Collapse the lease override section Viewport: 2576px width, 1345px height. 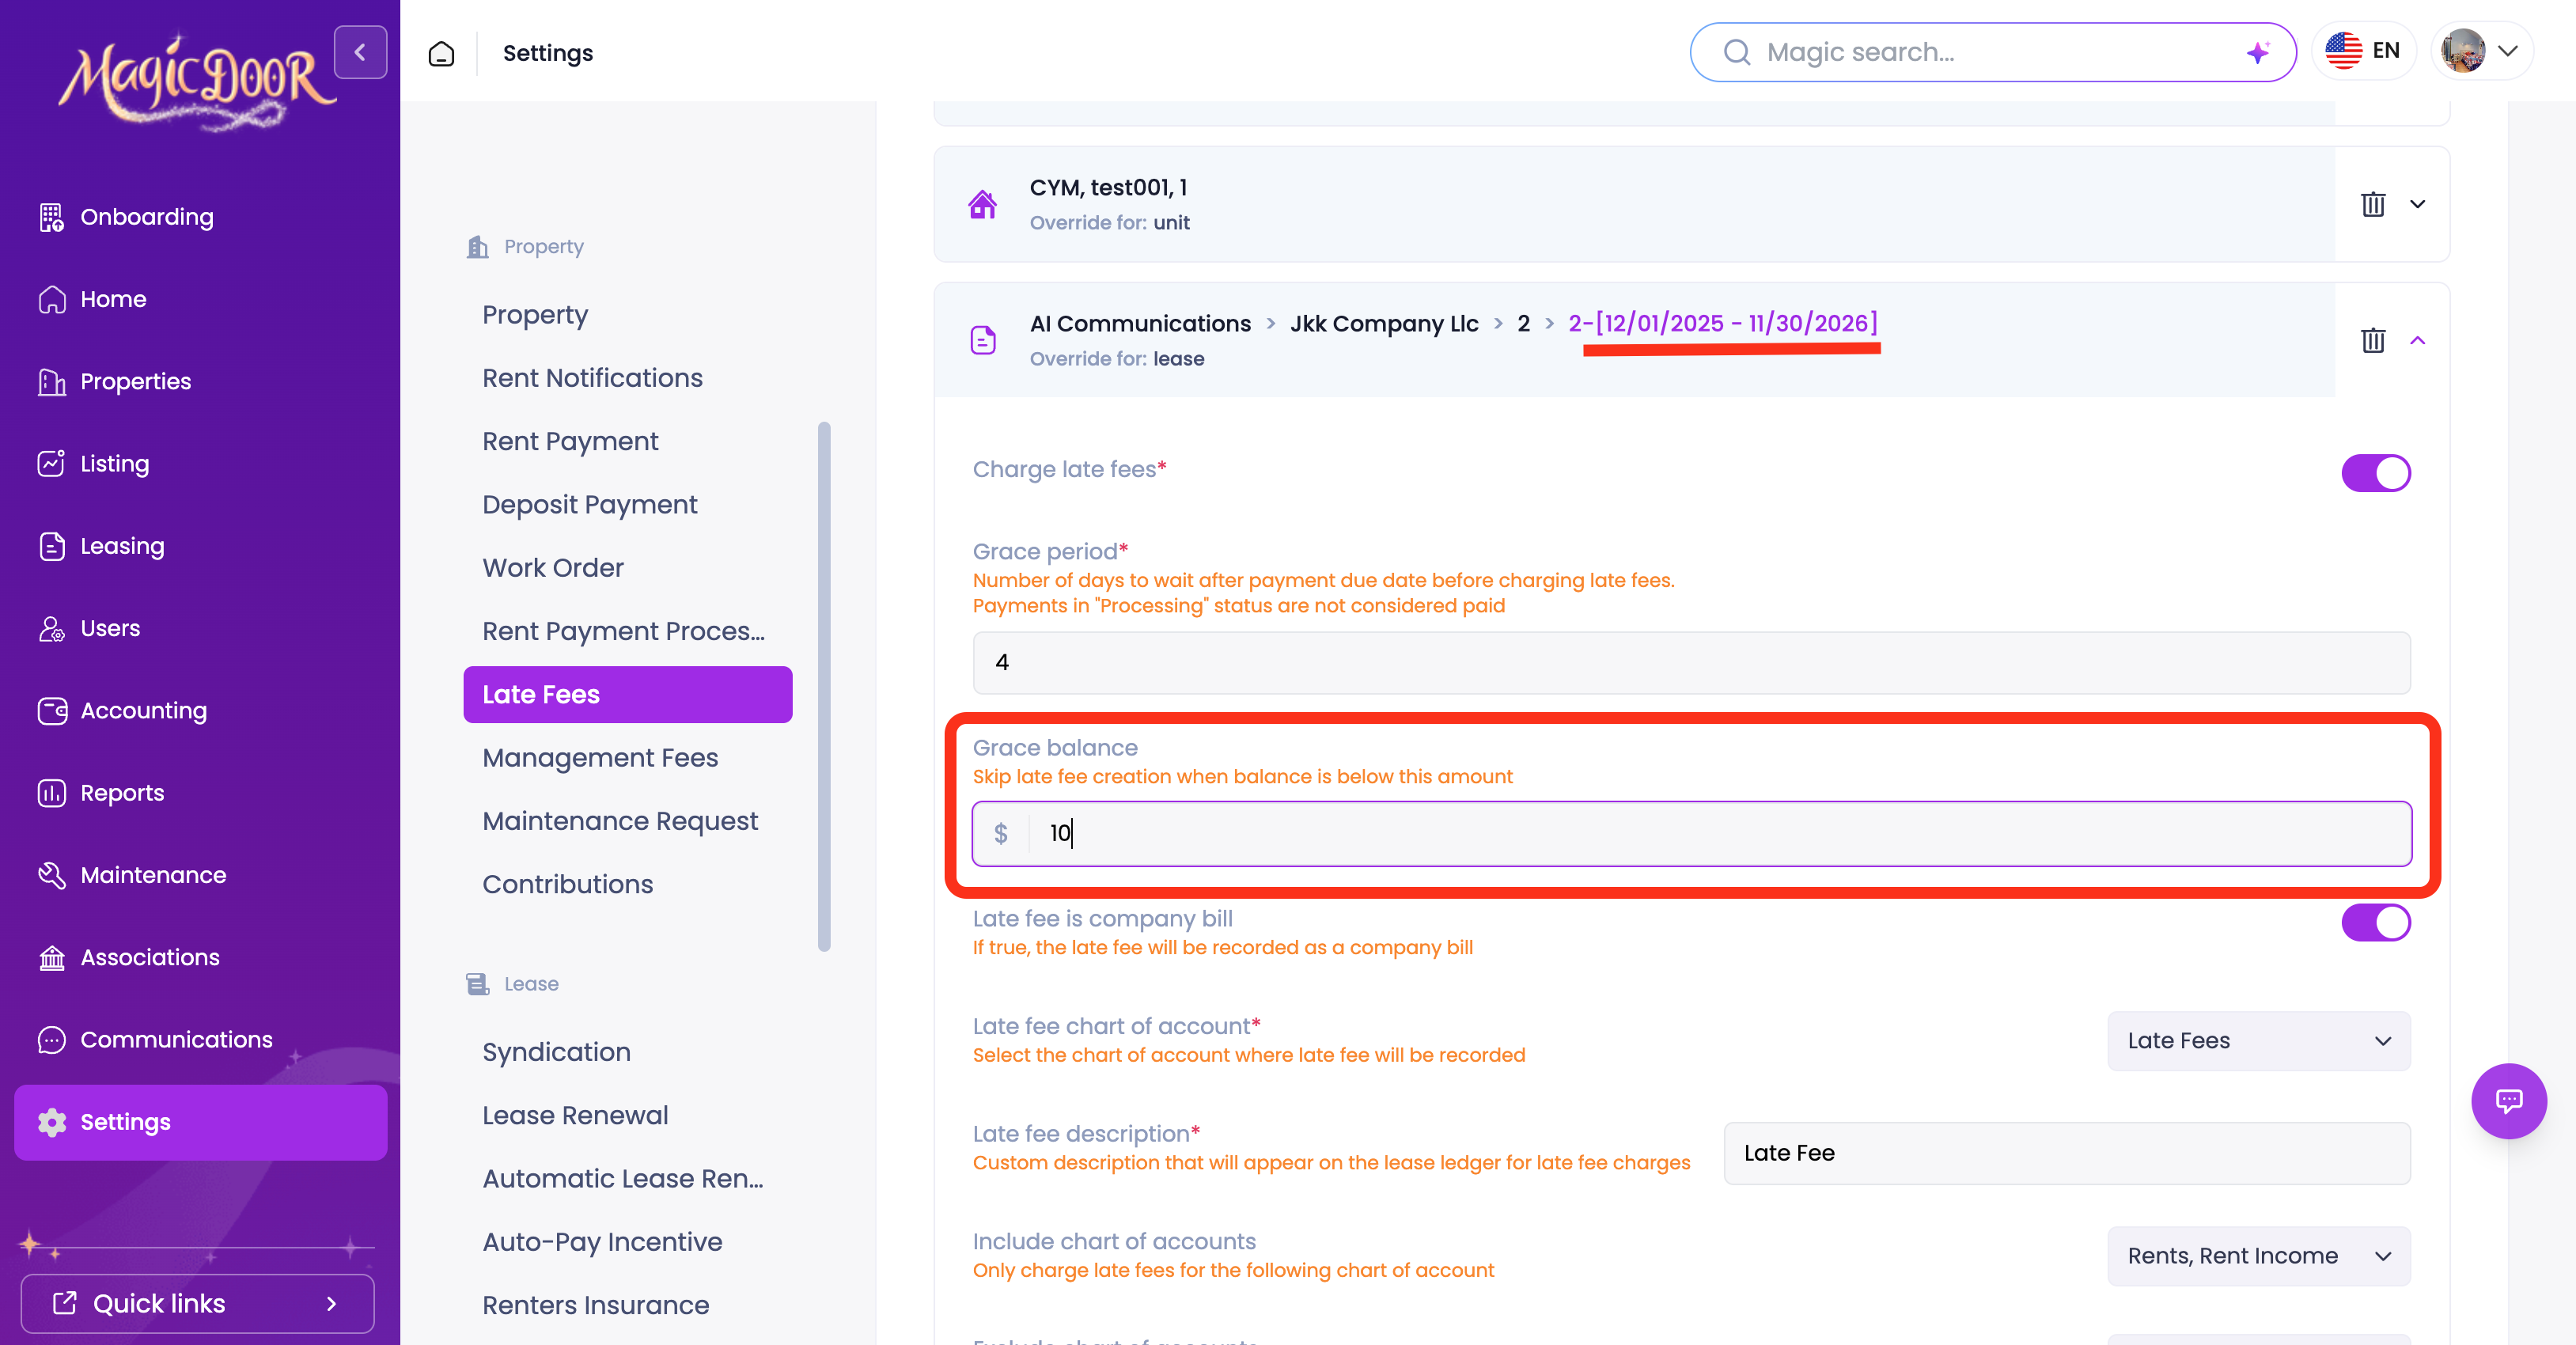2417,340
